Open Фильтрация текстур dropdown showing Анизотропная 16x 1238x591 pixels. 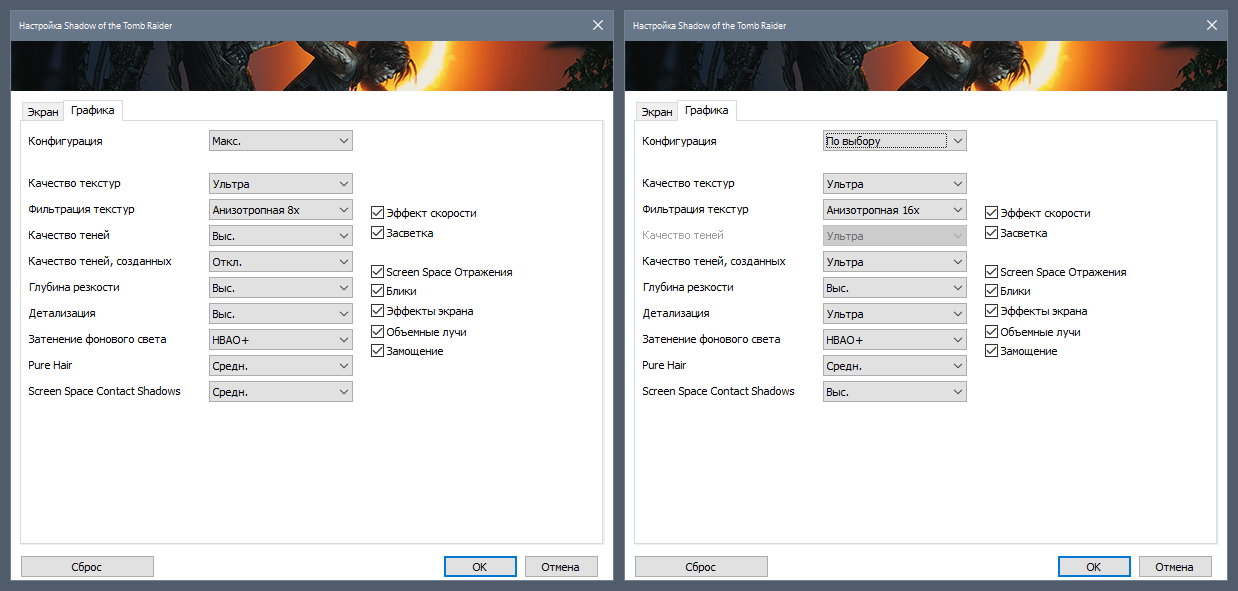tap(895, 210)
